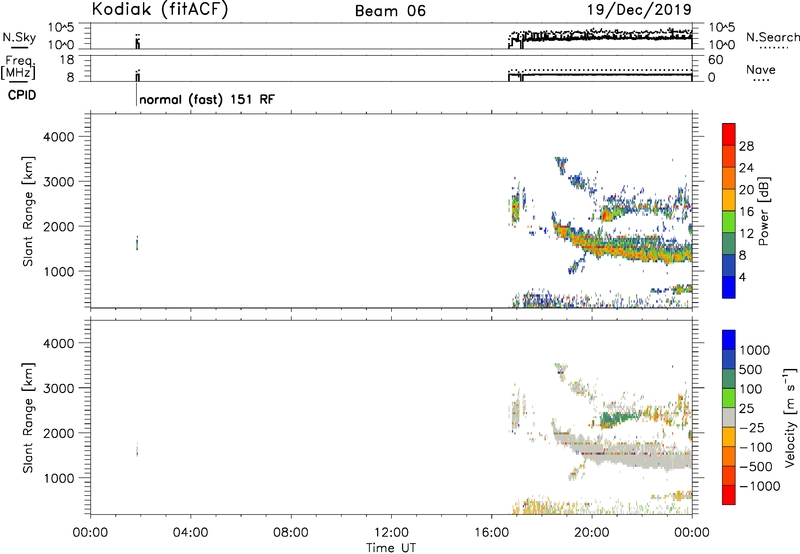Click the "20:00" time axis label

[591, 533]
